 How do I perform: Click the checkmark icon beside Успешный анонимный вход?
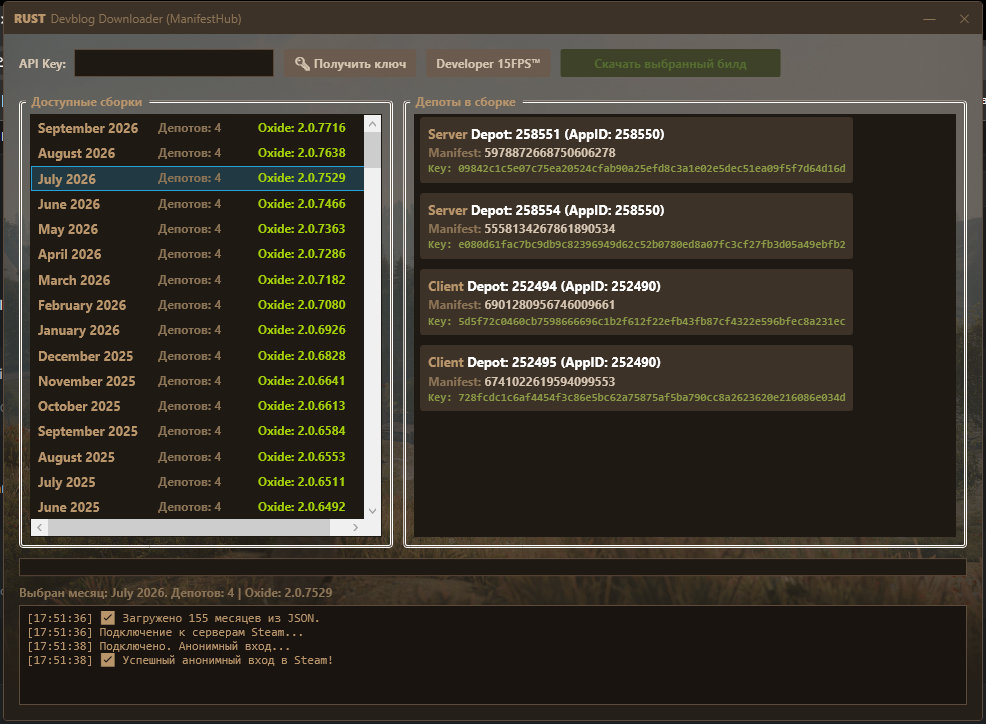coord(108,660)
